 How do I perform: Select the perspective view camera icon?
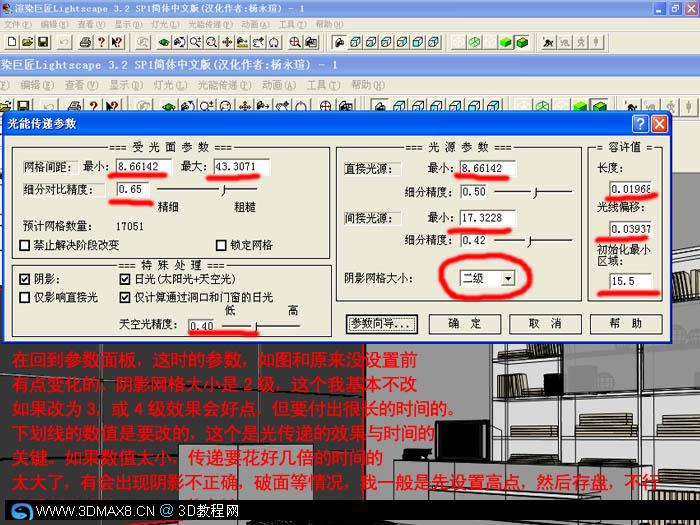click(x=339, y=42)
